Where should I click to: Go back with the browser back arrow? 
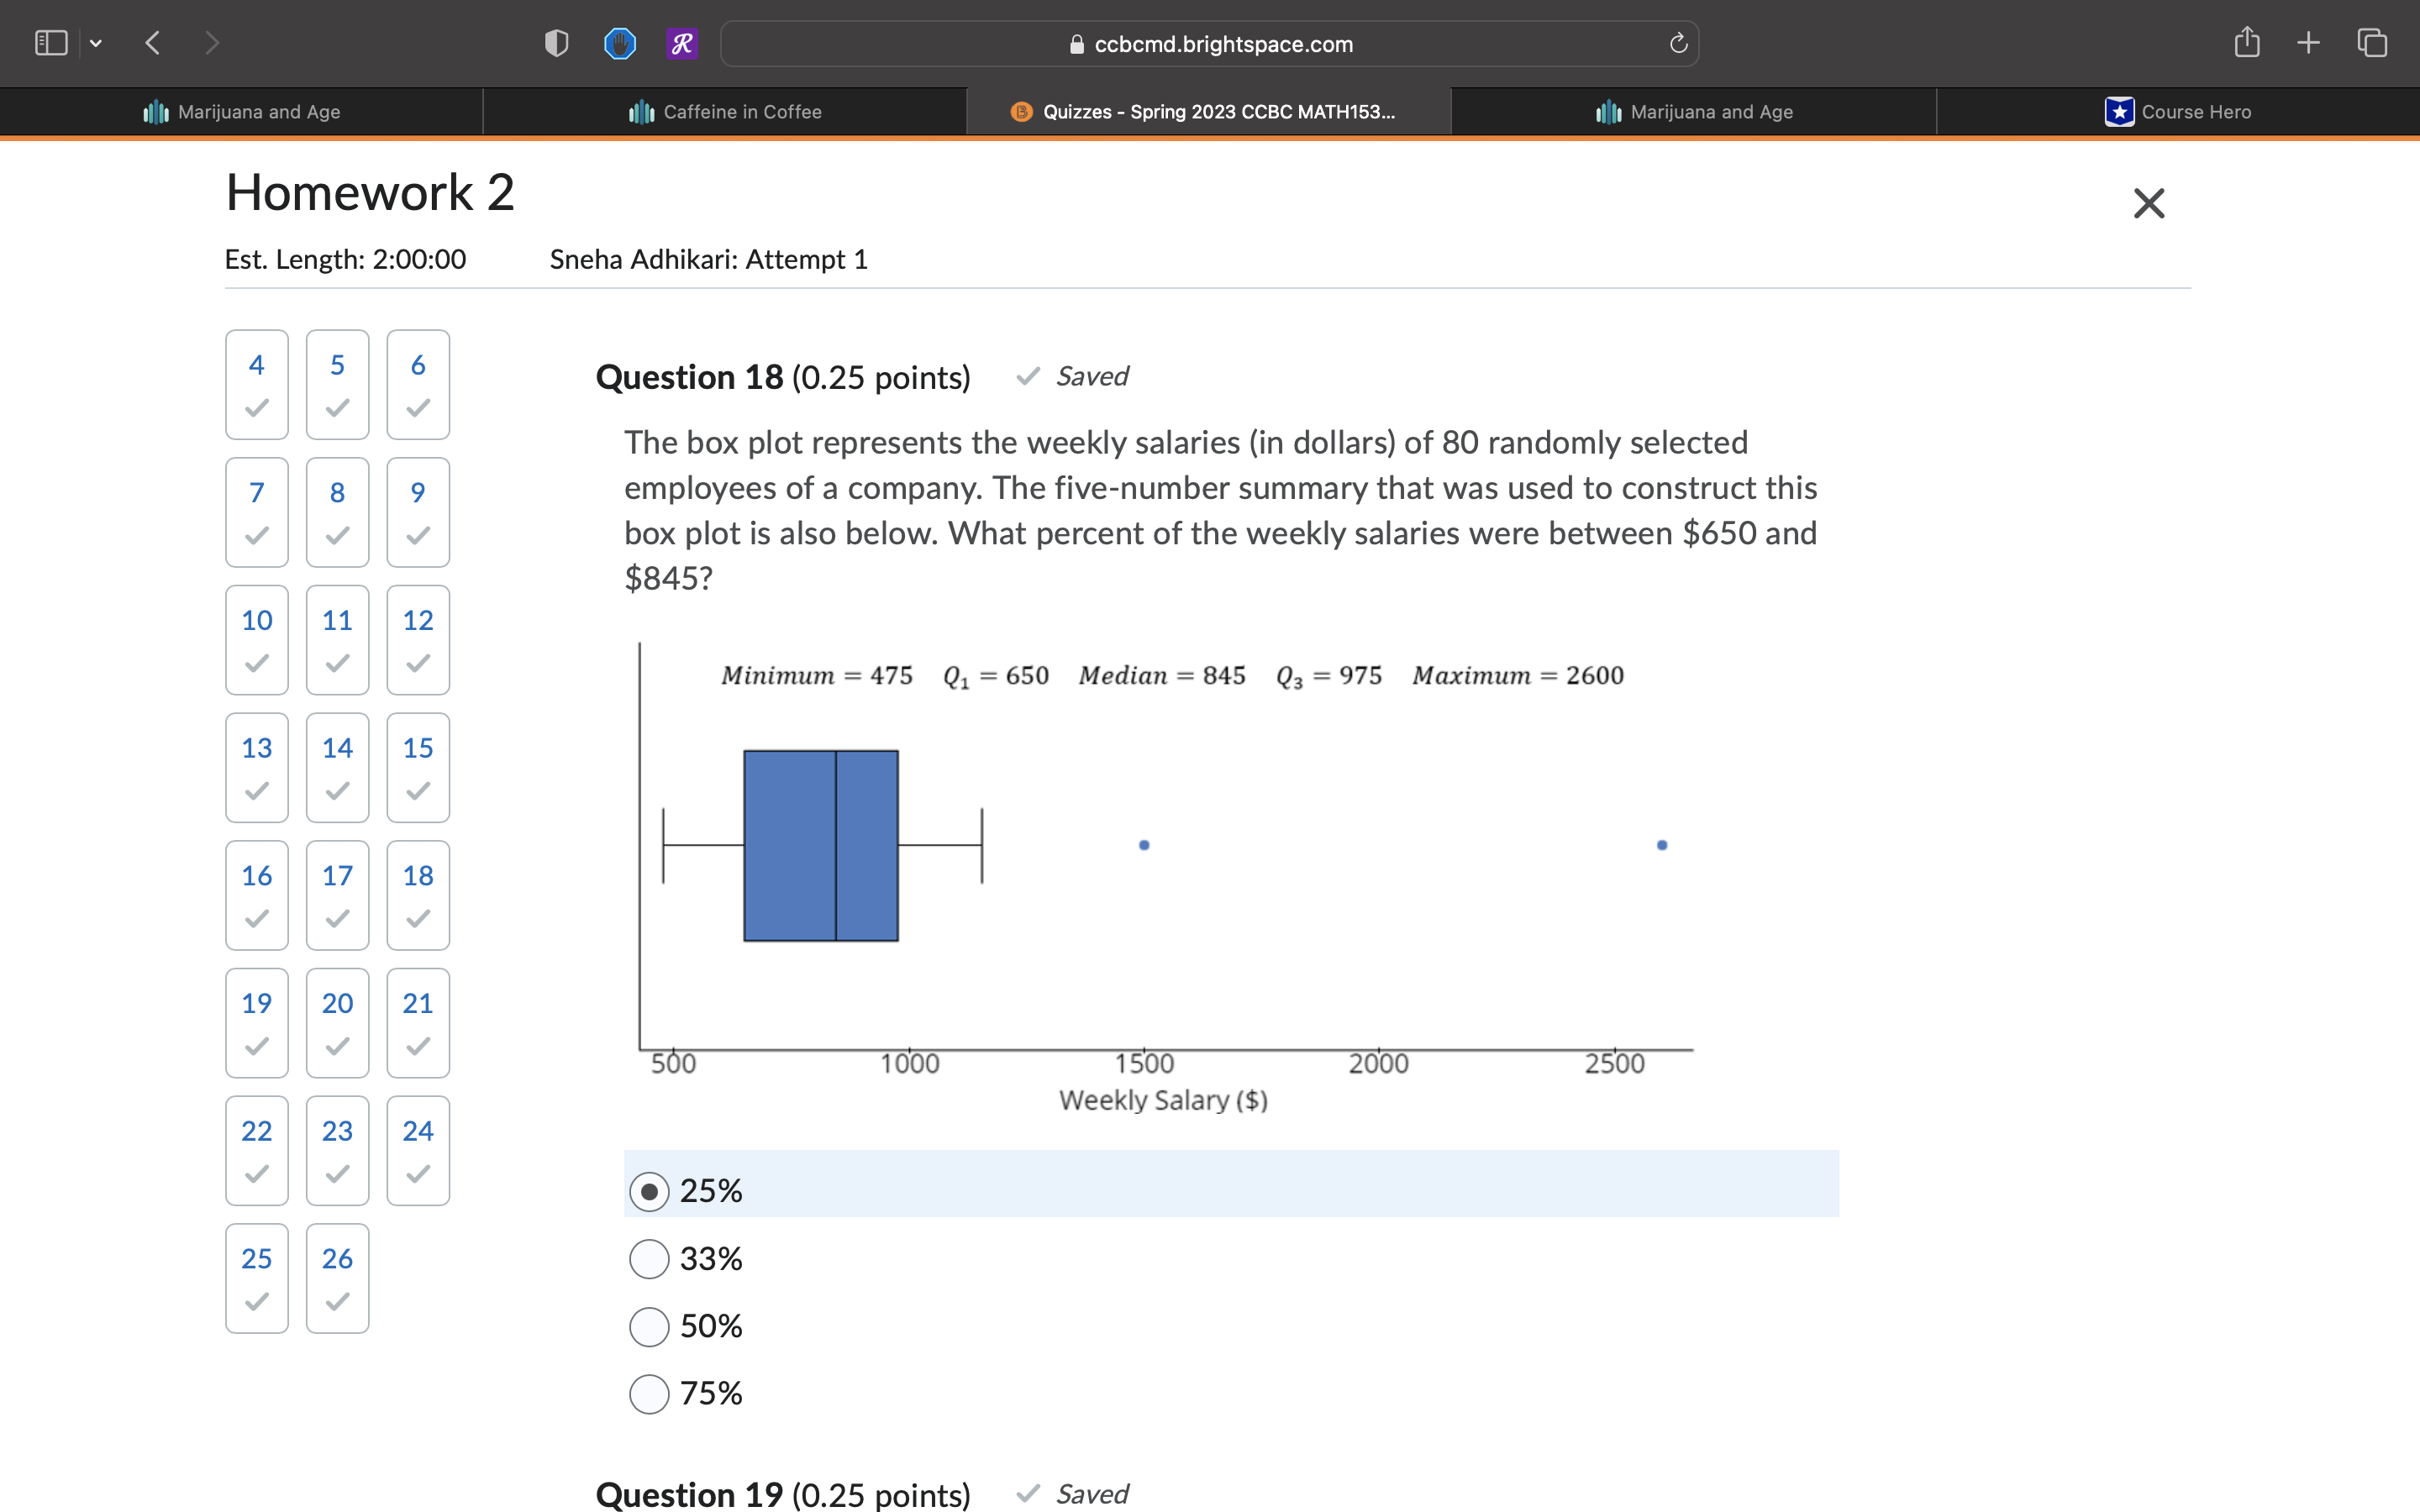tap(153, 43)
